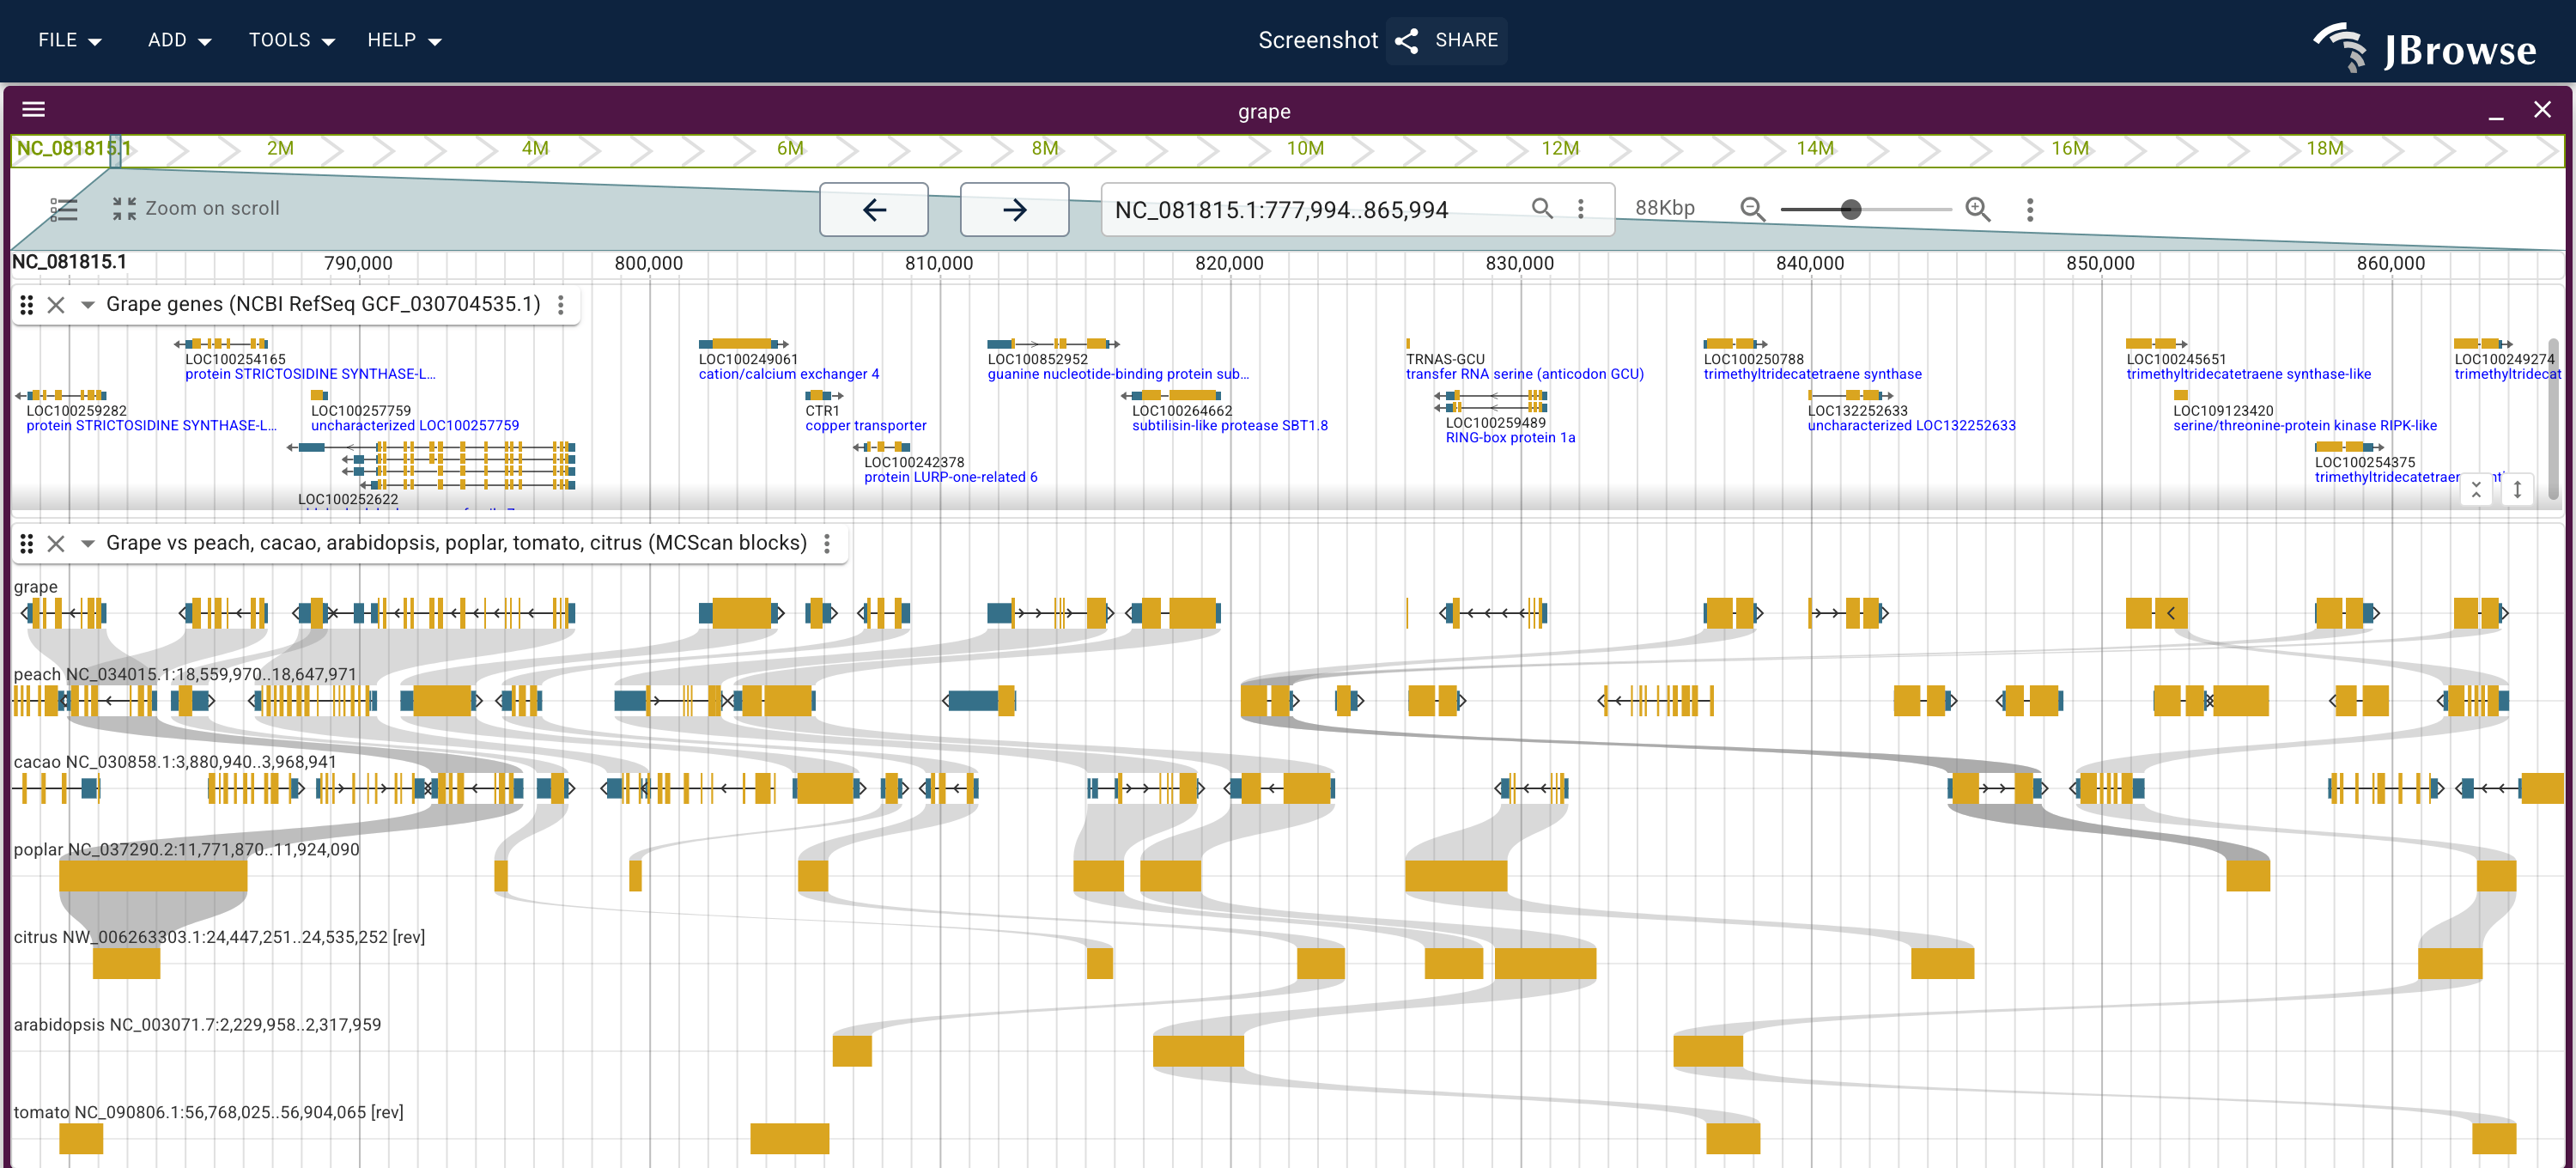Pan left with the back arrow button
This screenshot has height=1168, width=2576.
(x=874, y=209)
